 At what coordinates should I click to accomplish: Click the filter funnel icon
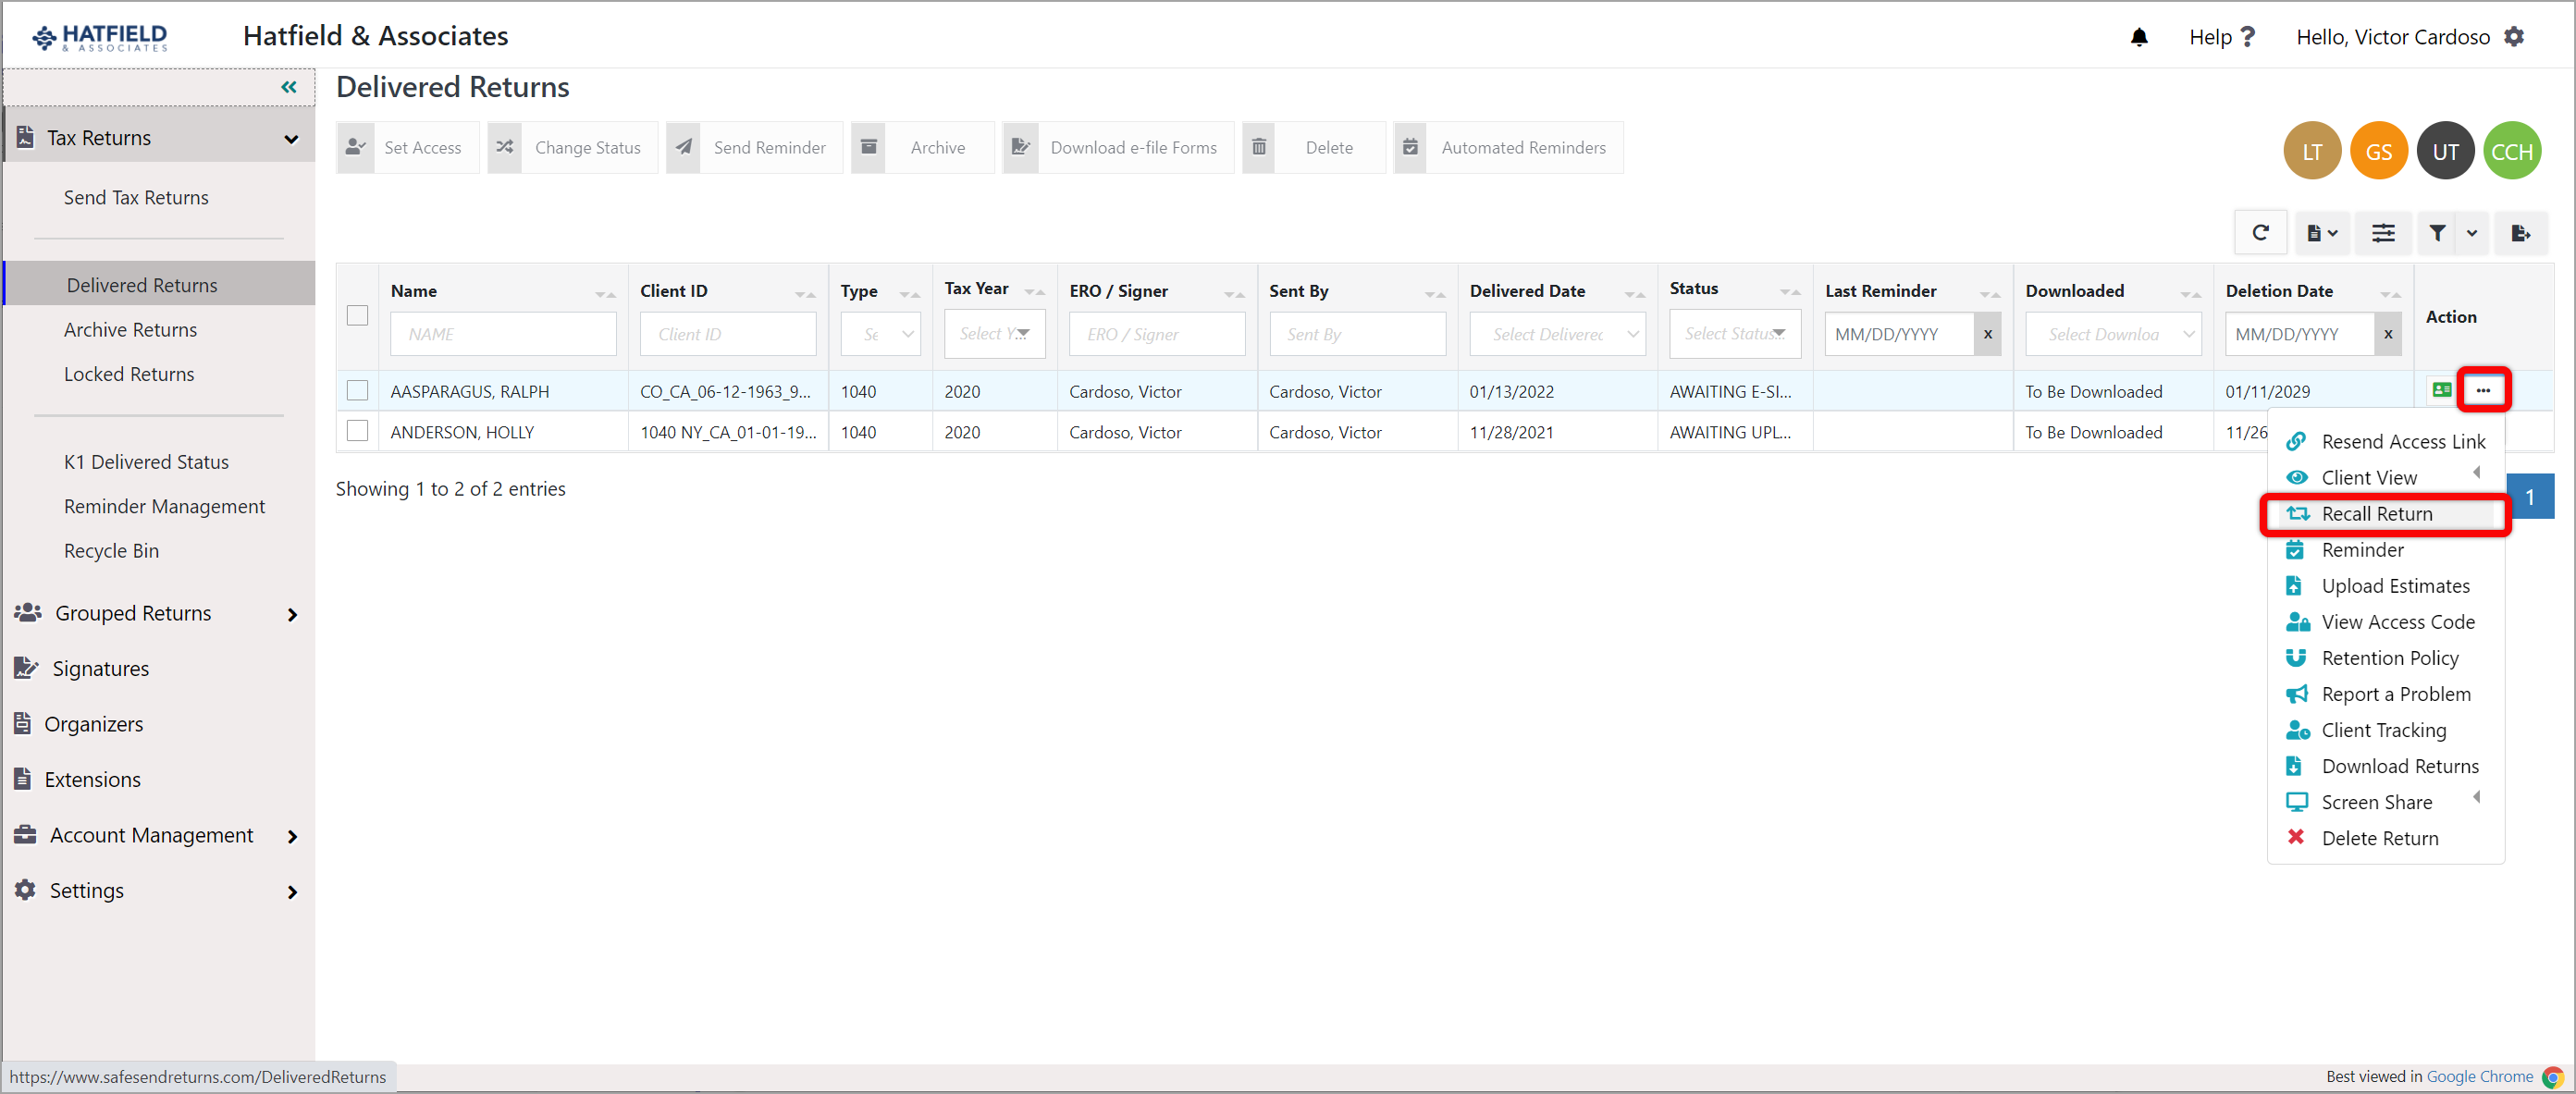pyautogui.click(x=2437, y=233)
